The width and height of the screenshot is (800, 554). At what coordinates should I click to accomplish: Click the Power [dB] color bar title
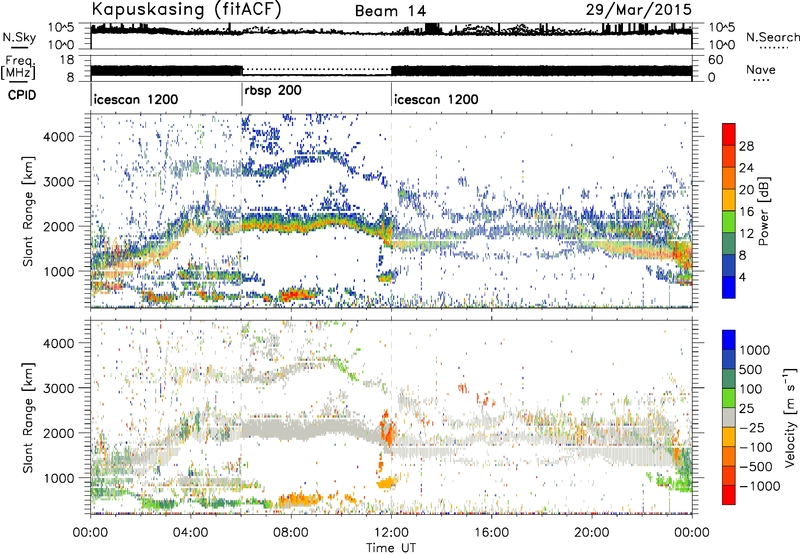point(763,211)
